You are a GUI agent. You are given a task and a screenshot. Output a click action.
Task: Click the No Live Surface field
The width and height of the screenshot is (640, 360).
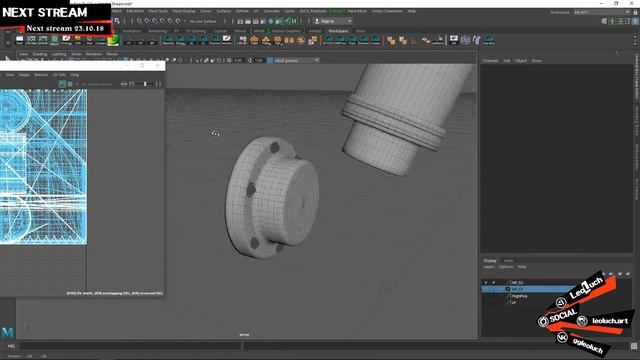click(203, 21)
